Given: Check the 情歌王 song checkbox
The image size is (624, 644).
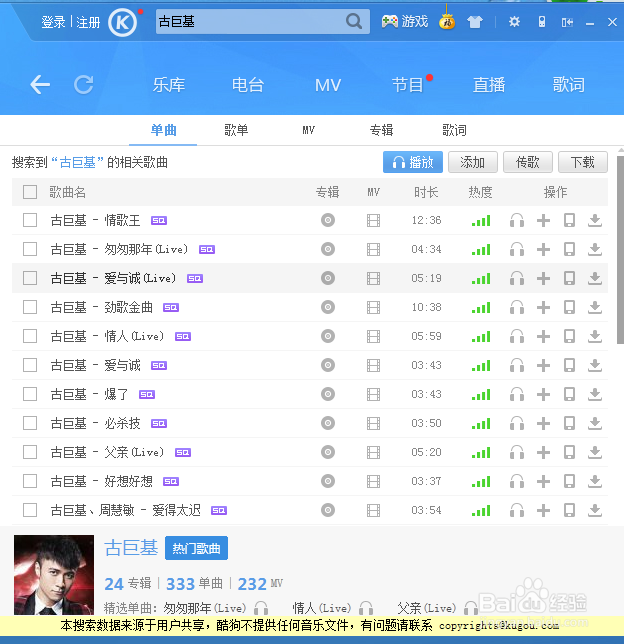Looking at the screenshot, I should click(x=30, y=220).
